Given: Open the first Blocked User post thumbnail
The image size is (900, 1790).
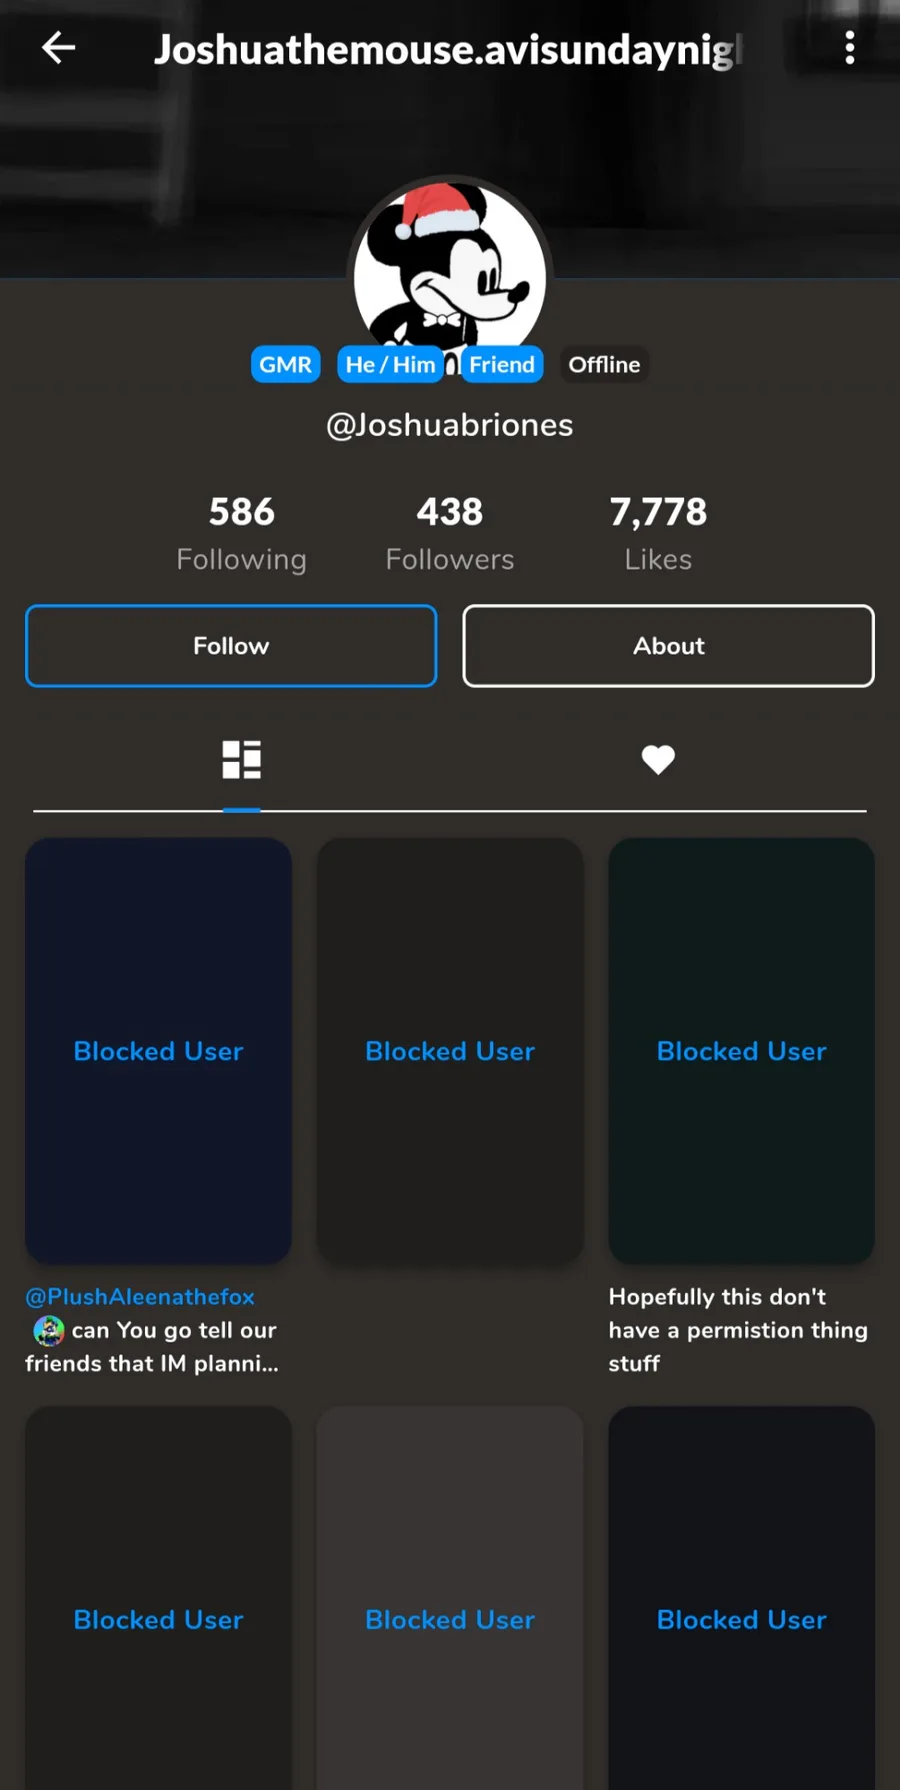Looking at the screenshot, I should (x=158, y=1051).
